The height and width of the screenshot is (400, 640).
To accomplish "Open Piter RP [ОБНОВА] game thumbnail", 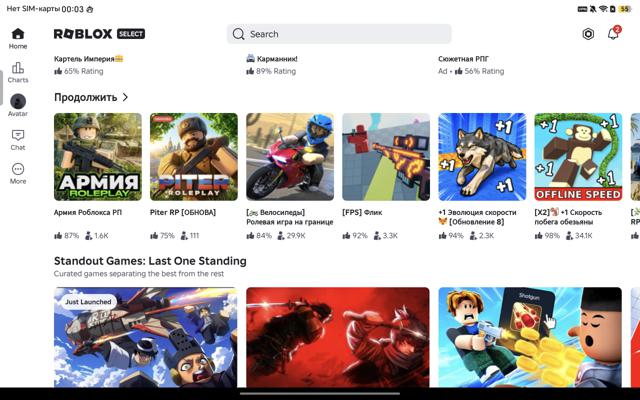I will pyautogui.click(x=194, y=157).
